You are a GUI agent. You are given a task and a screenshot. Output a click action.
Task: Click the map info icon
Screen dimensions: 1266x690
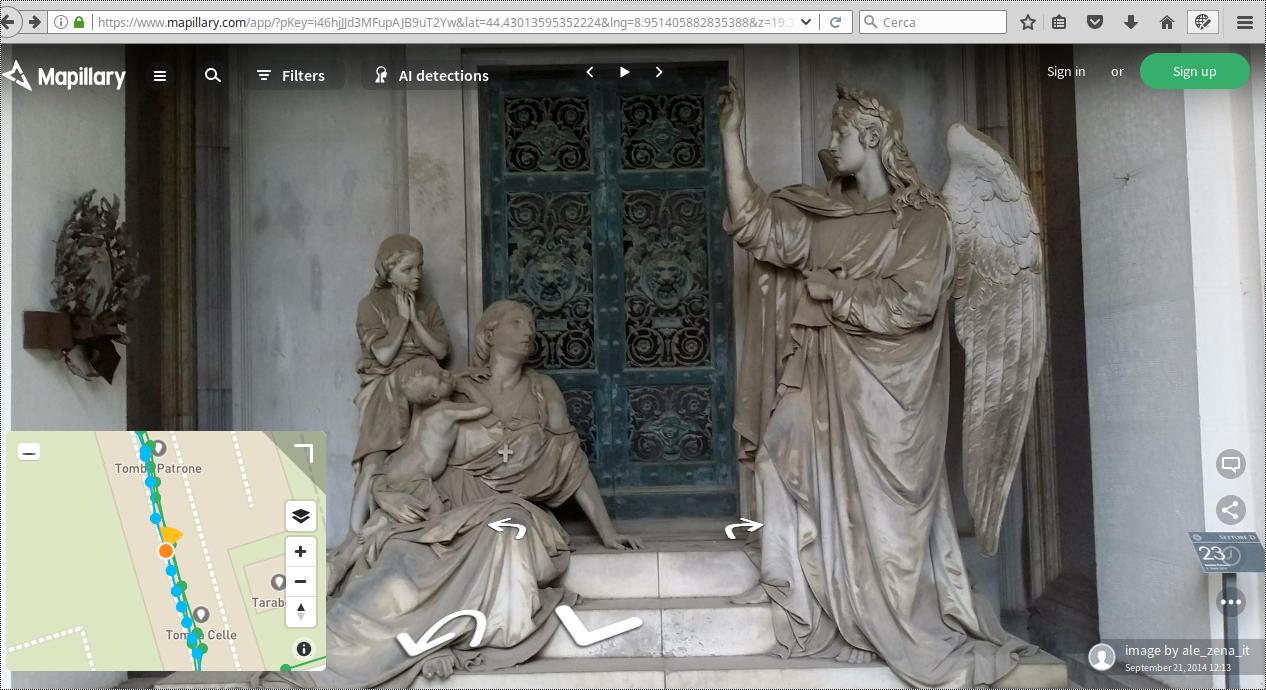(x=304, y=649)
